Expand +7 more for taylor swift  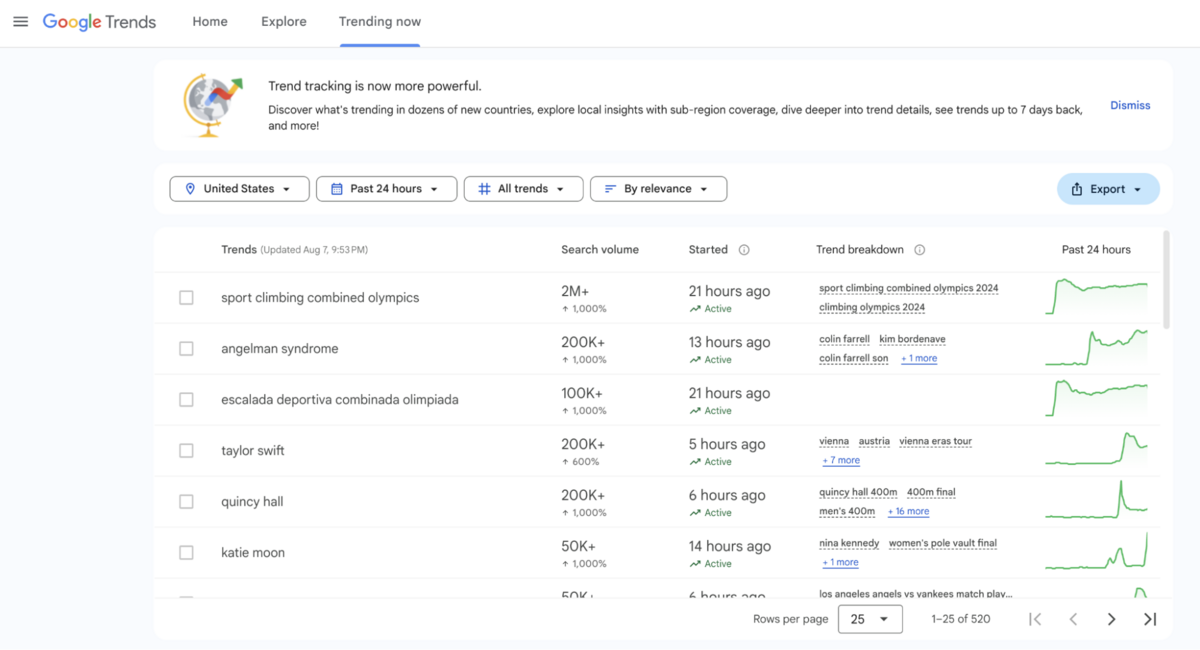841,460
